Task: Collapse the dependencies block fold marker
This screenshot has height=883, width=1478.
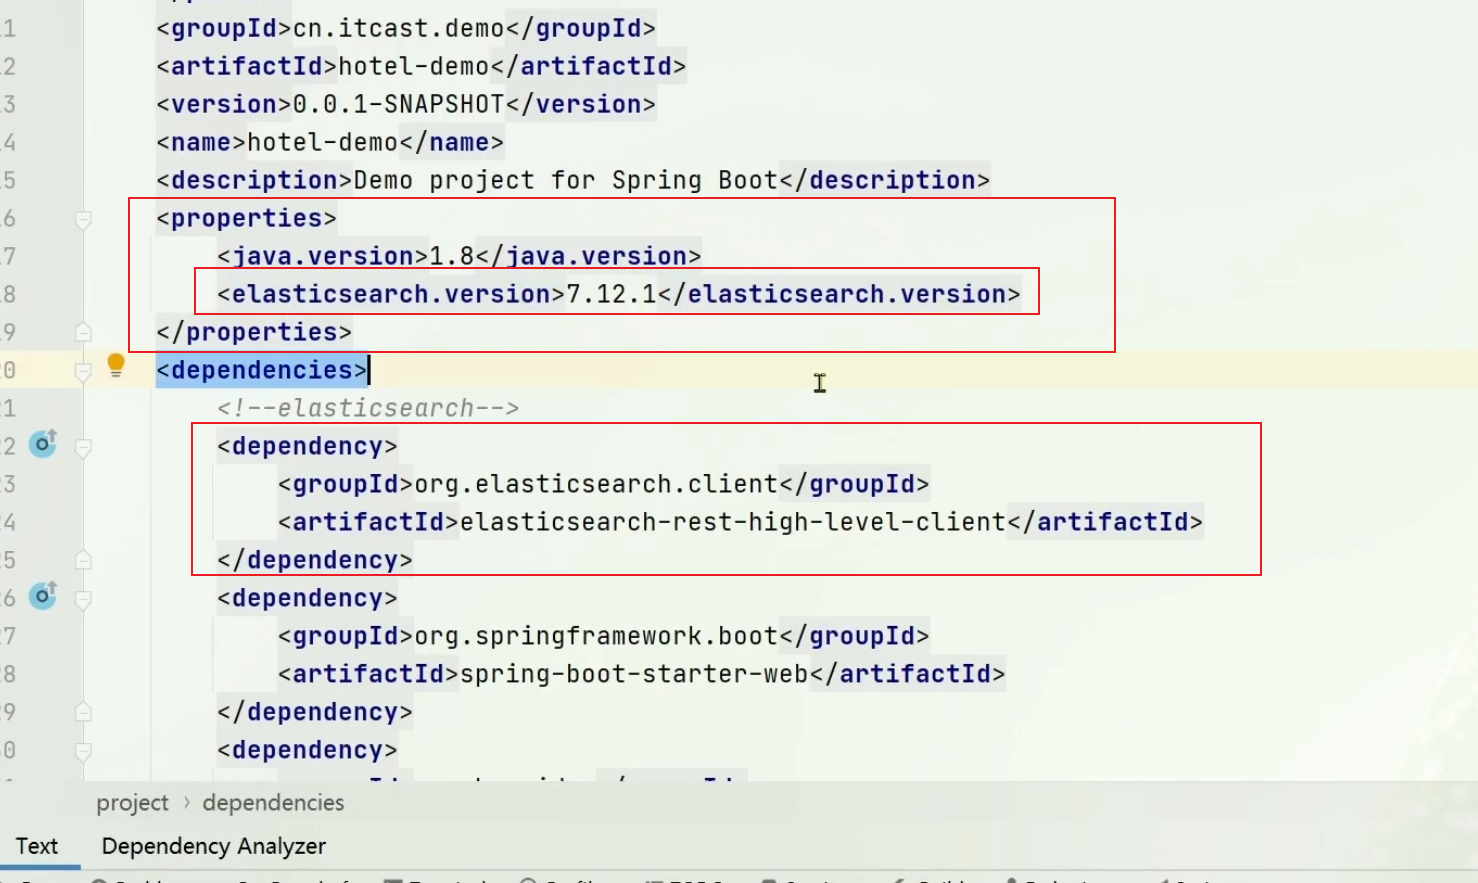Action: tap(84, 371)
